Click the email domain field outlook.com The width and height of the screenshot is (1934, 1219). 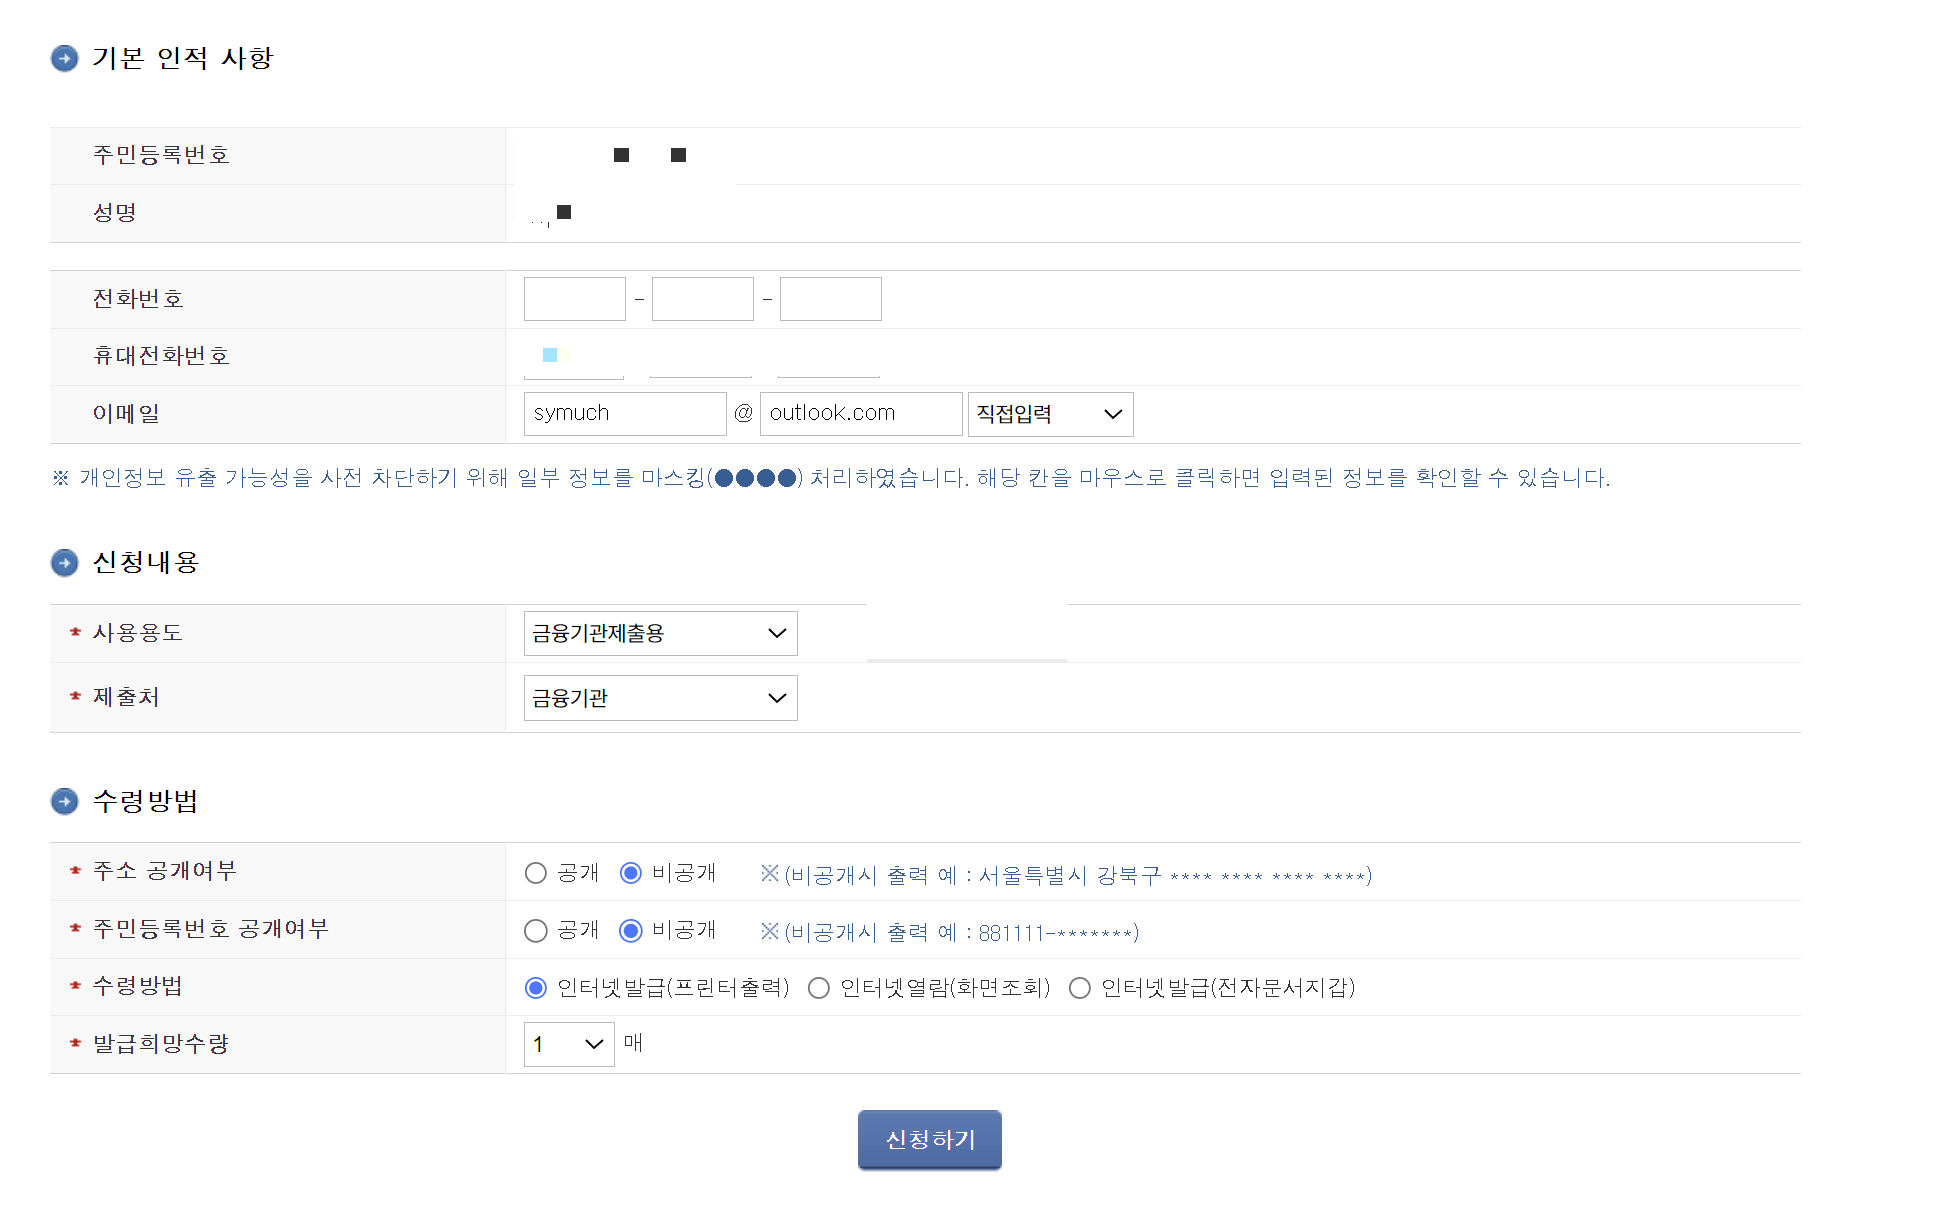click(860, 414)
